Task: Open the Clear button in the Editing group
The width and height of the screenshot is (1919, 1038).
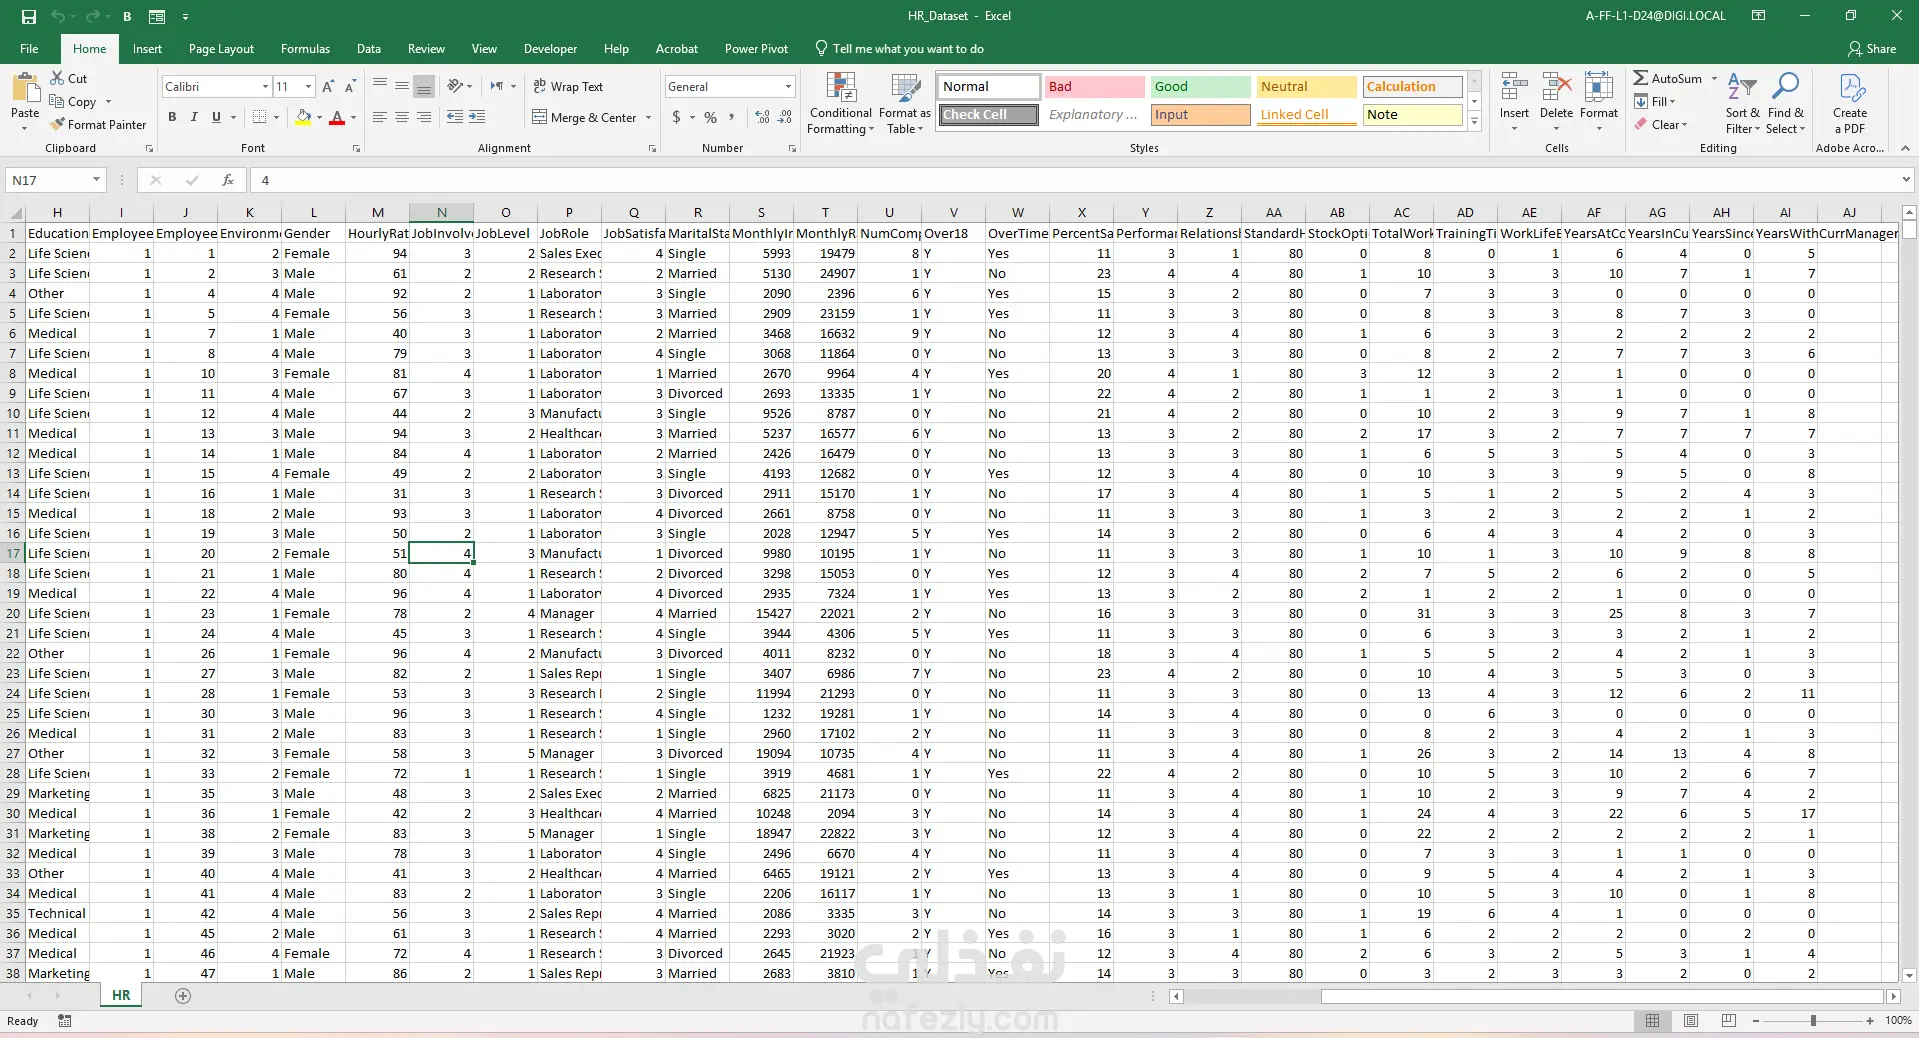Action: (x=1661, y=124)
